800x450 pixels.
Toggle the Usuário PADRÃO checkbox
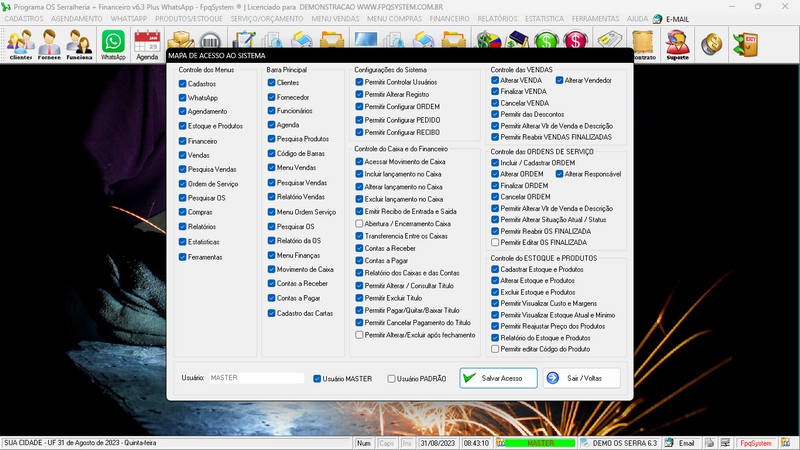tap(393, 379)
